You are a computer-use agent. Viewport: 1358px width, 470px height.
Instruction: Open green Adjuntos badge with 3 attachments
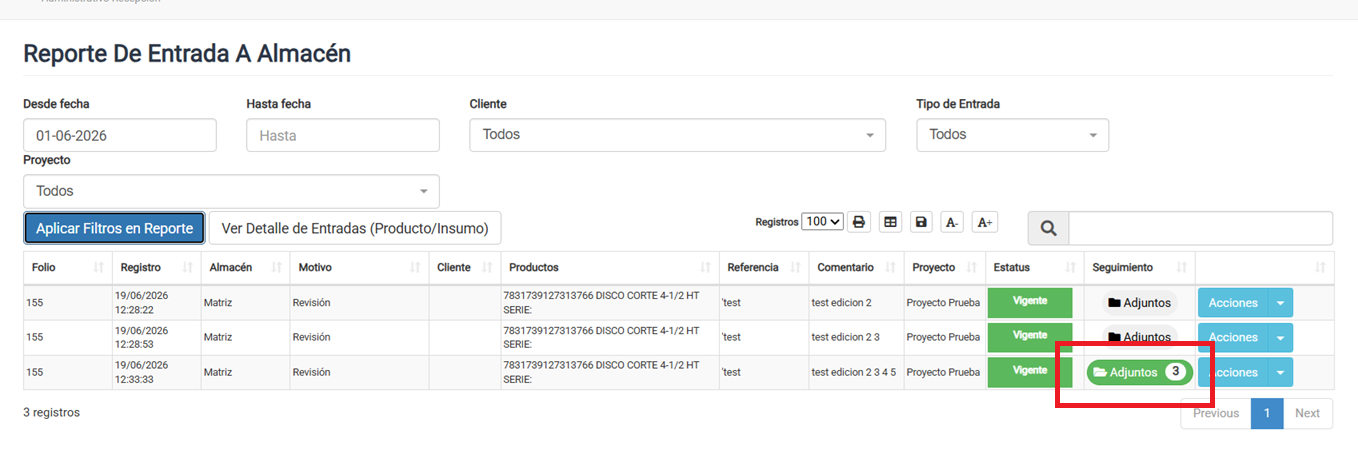pos(1139,372)
